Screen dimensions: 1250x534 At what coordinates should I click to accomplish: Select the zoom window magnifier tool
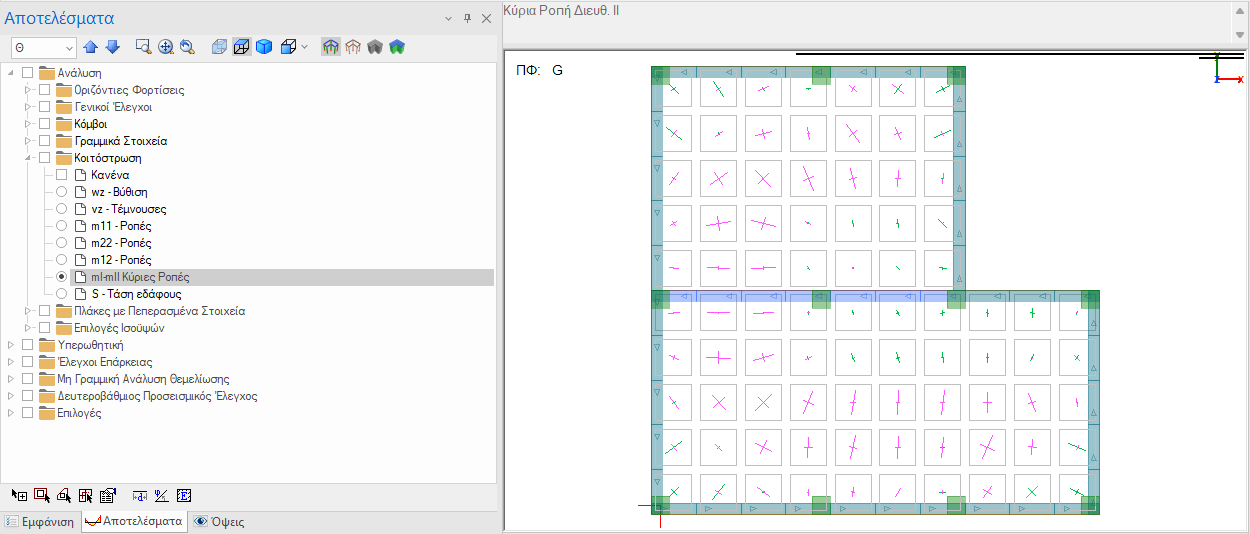click(143, 47)
